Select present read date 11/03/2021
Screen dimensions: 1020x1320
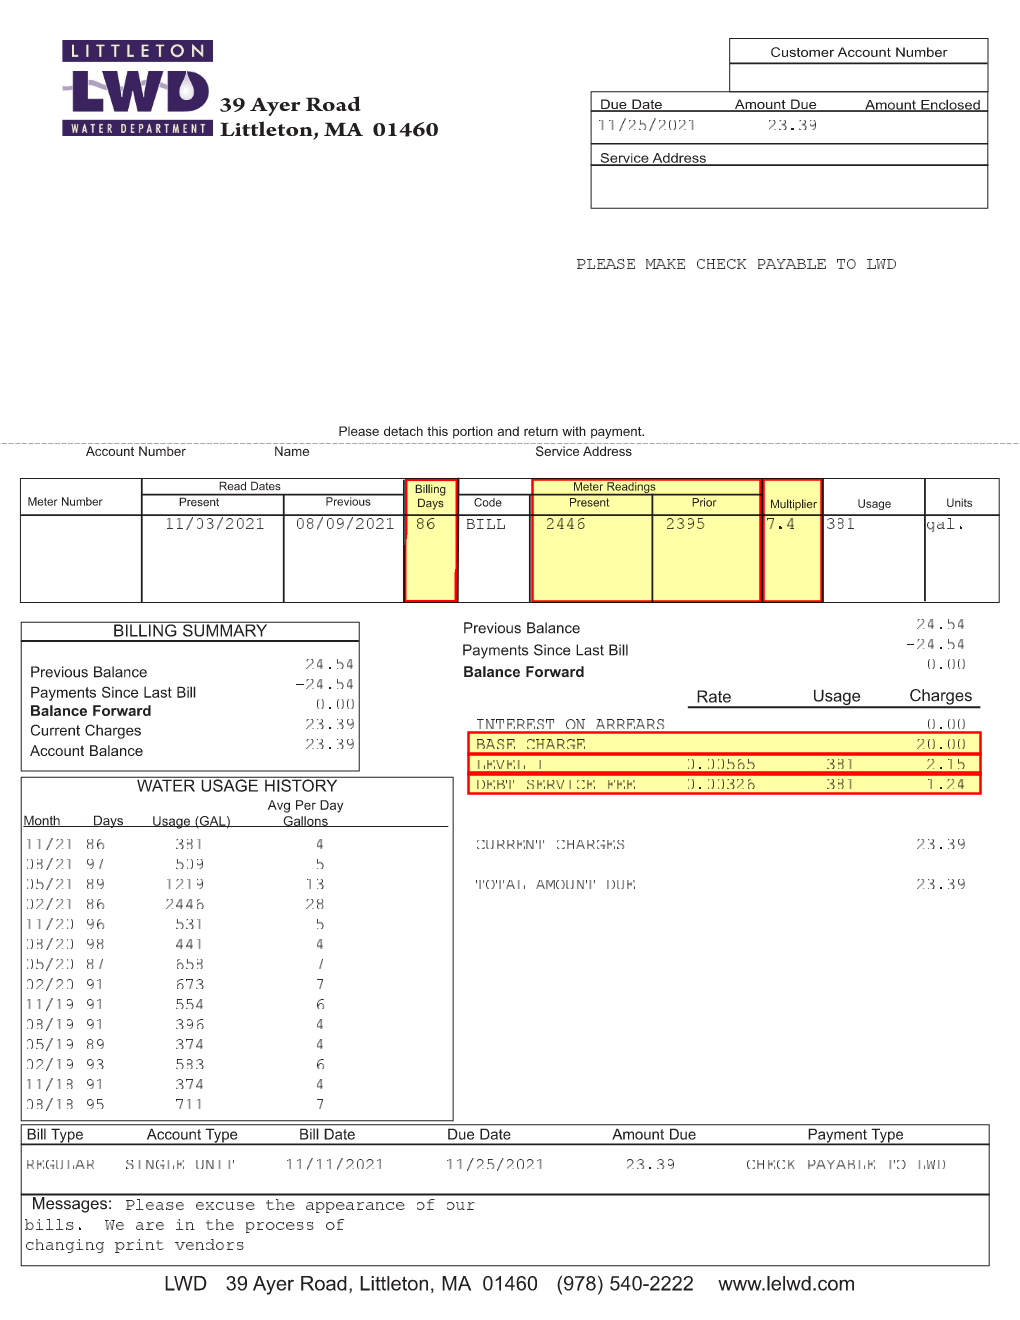214,524
